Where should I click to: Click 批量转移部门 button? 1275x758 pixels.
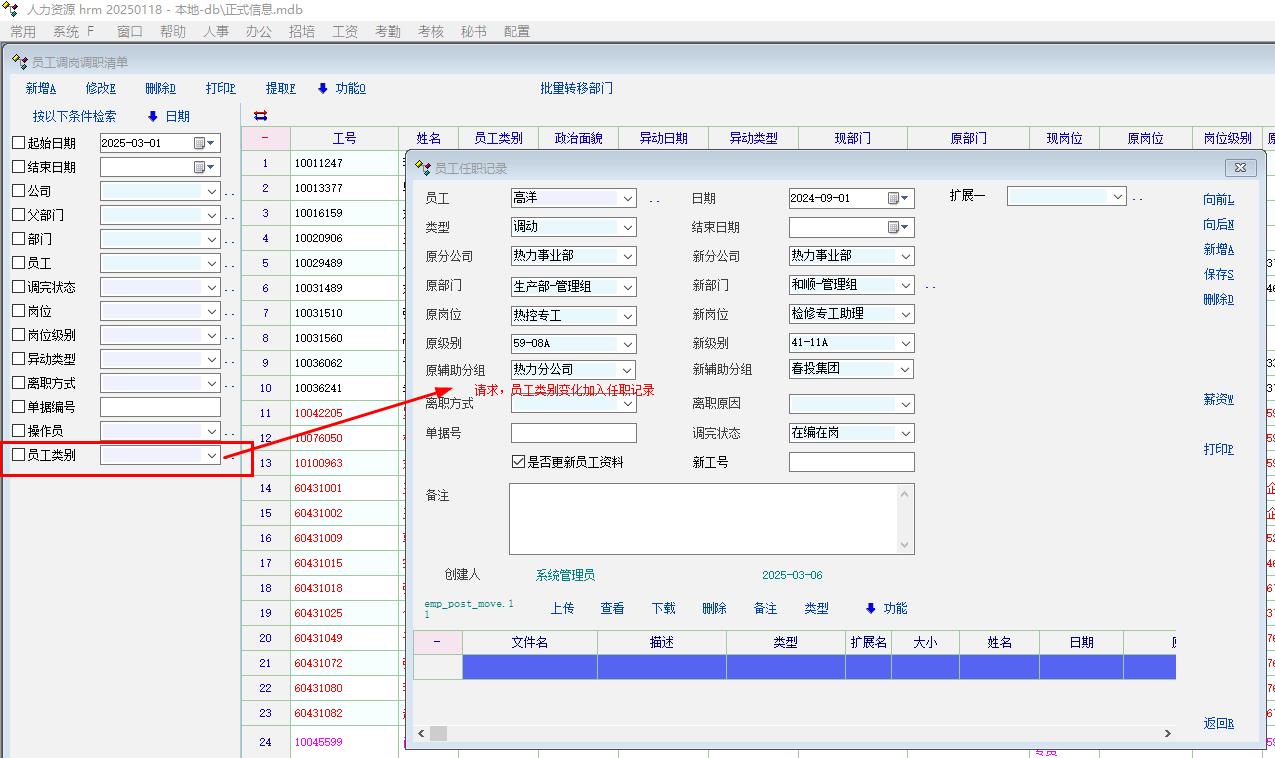[x=576, y=88]
